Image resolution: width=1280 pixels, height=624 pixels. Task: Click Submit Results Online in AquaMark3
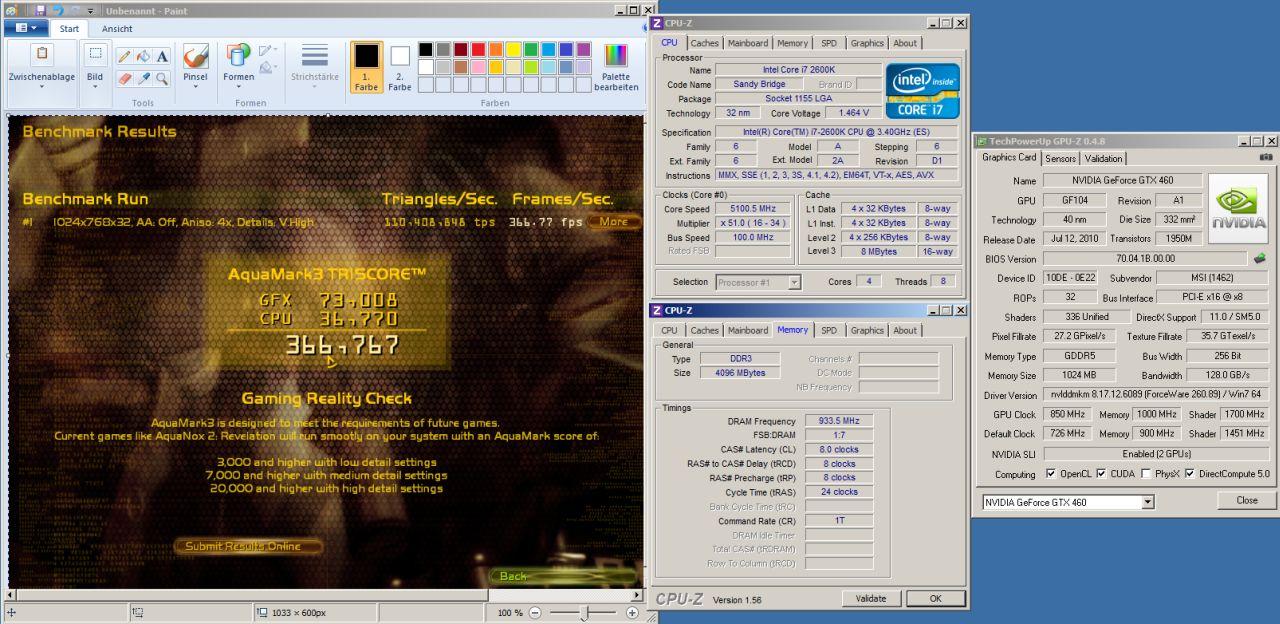[248, 546]
